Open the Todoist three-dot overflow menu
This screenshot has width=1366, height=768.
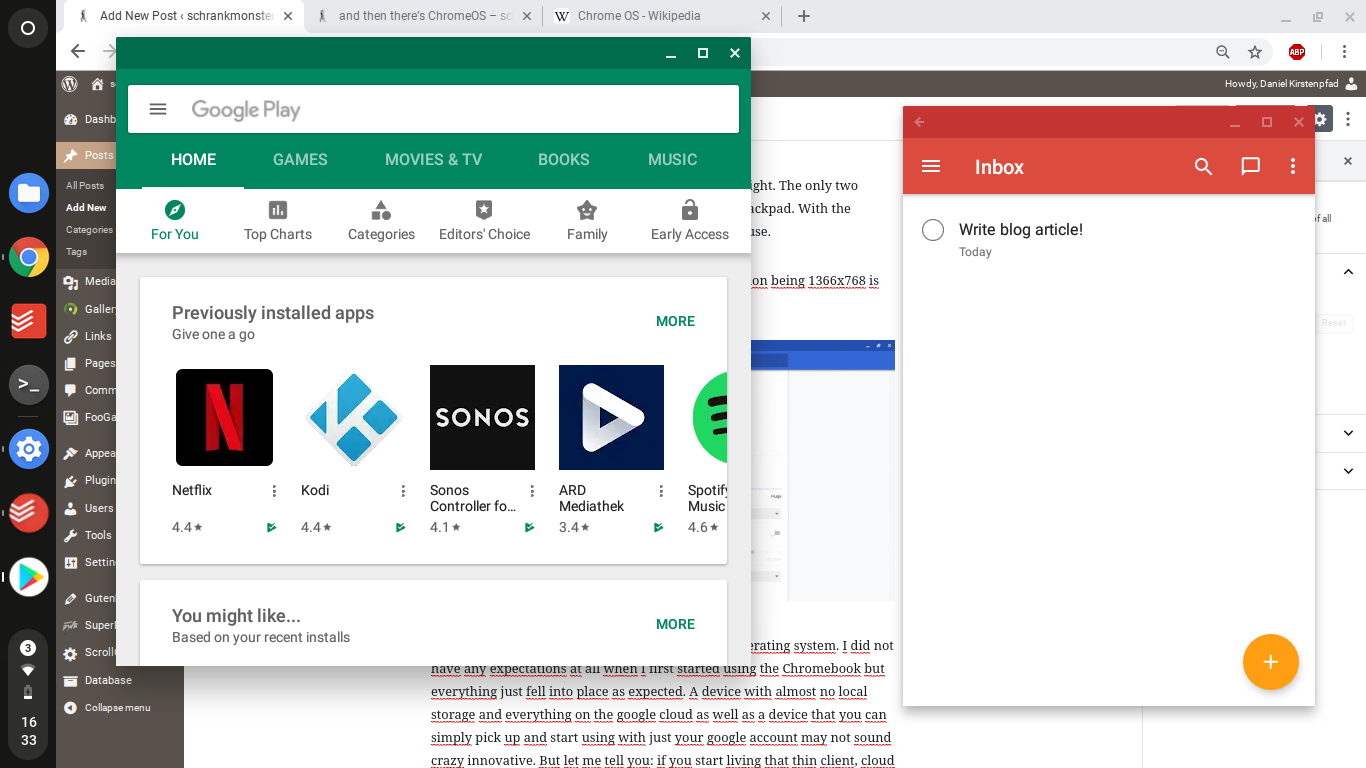(x=1293, y=166)
